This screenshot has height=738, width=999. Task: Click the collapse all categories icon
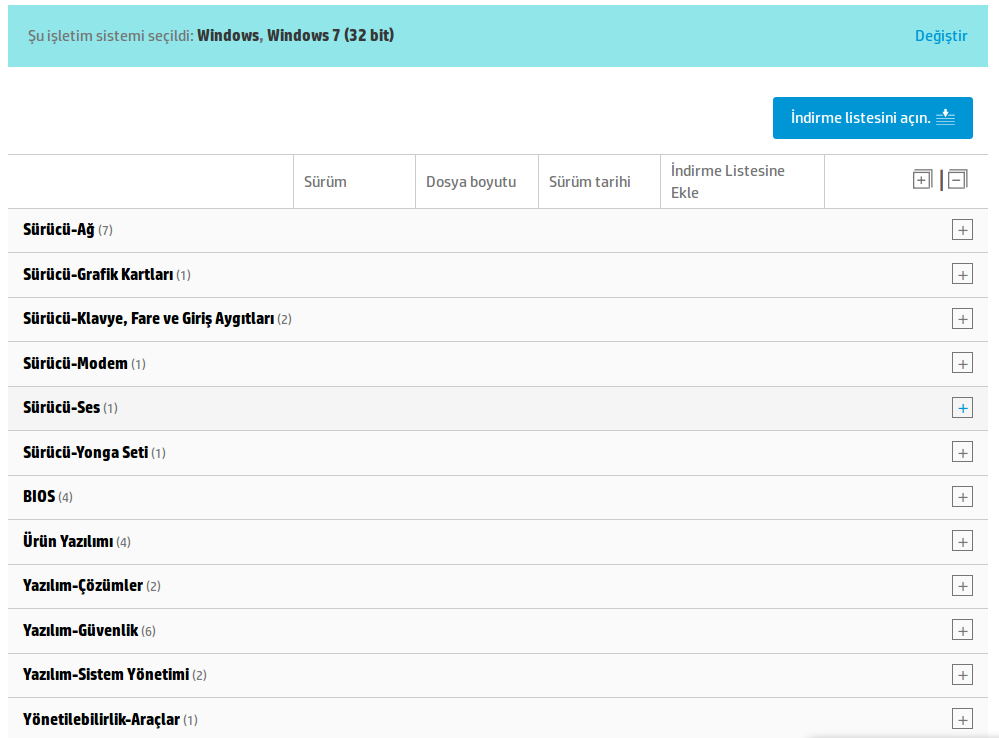(x=958, y=180)
